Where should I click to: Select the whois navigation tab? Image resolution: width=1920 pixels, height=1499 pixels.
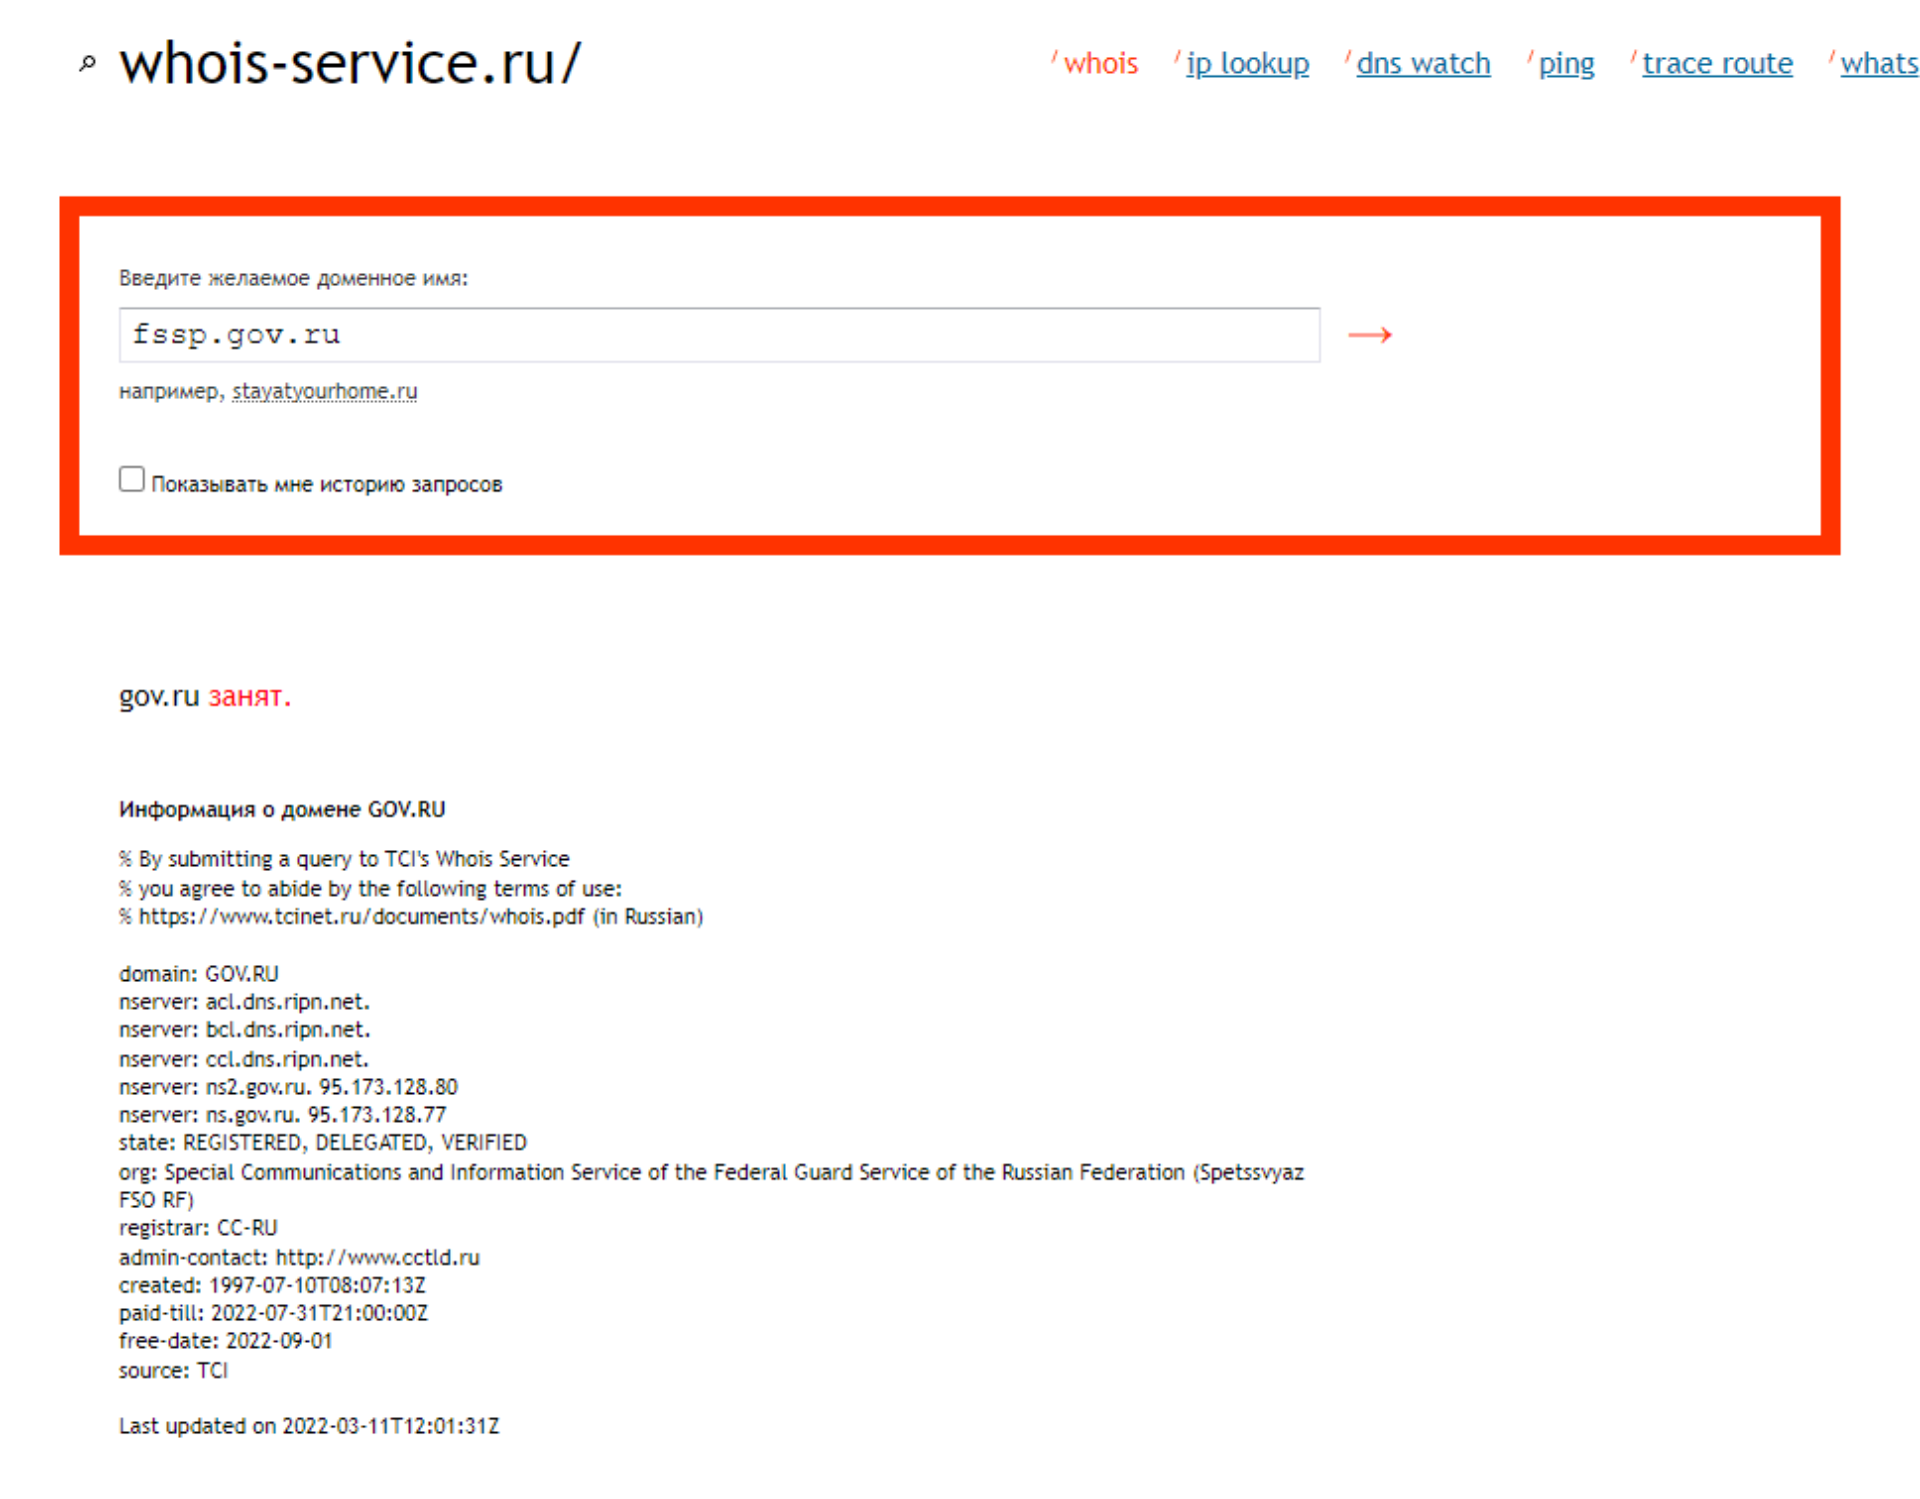1100,64
